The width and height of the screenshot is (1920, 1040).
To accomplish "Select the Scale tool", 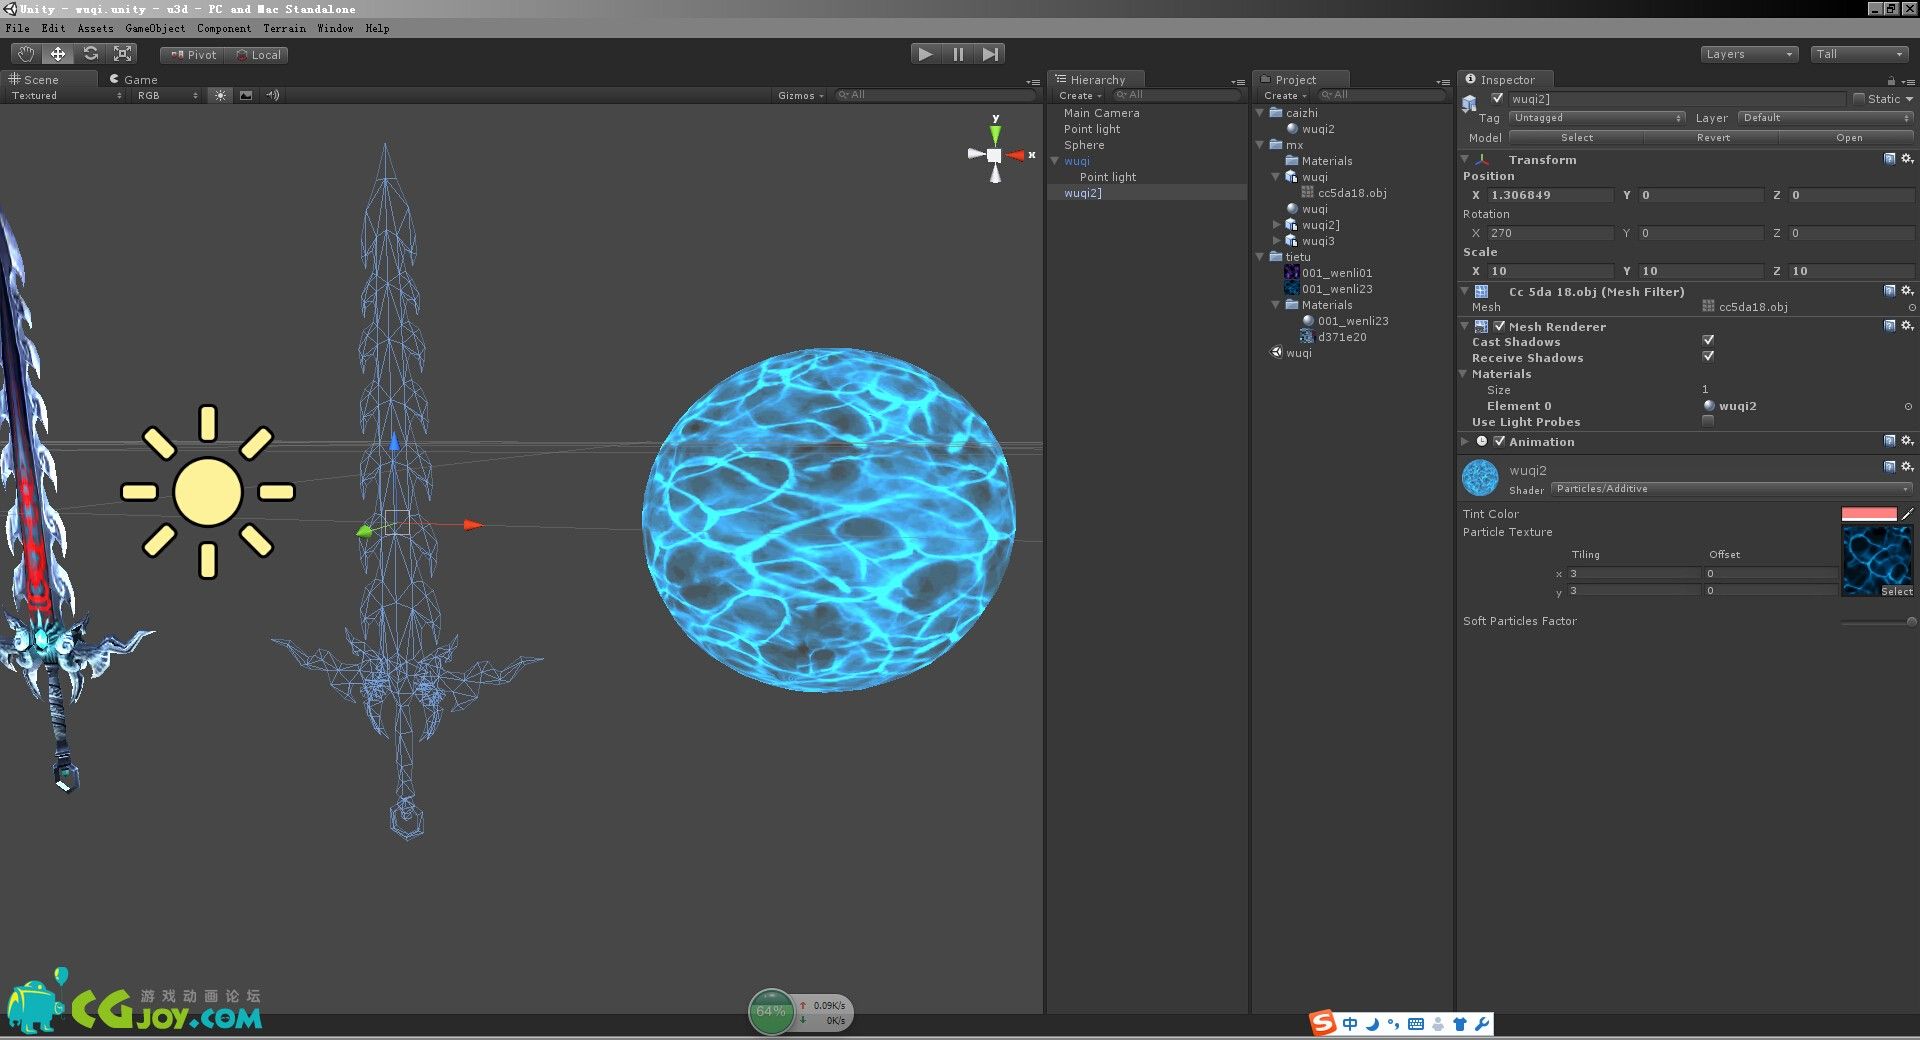I will [122, 54].
